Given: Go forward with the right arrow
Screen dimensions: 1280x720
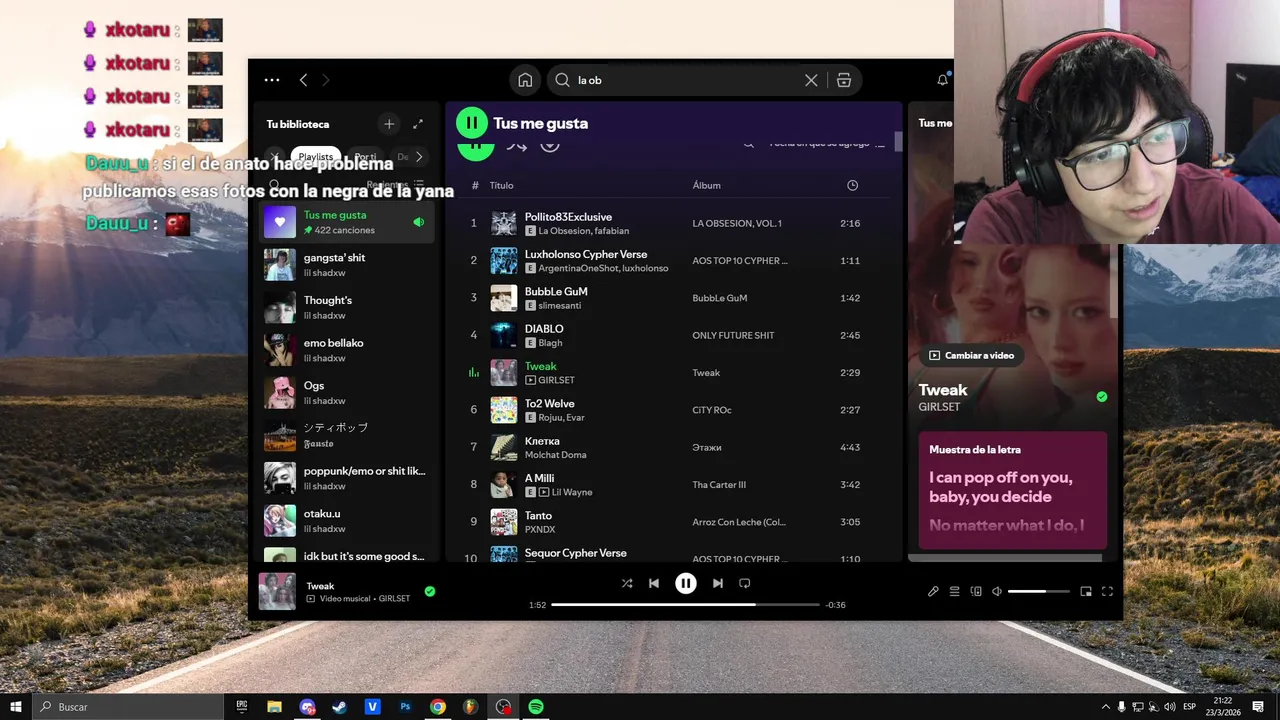Looking at the screenshot, I should tap(326, 80).
